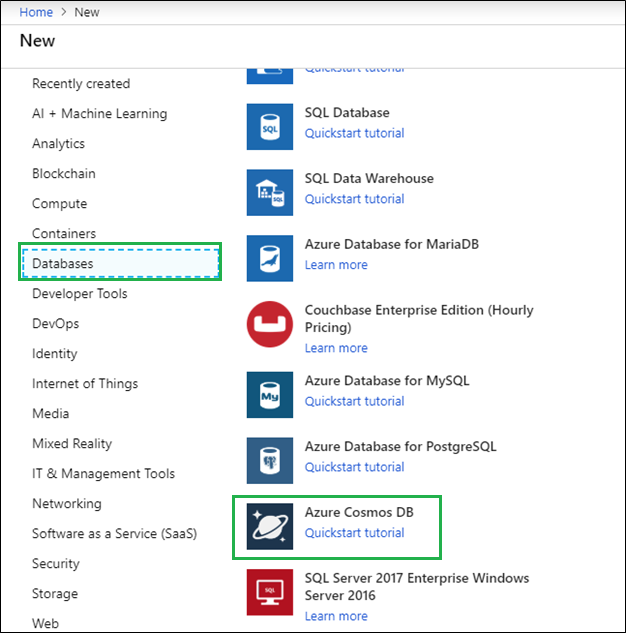
Task: Click the SQL Database icon
Action: click(270, 127)
